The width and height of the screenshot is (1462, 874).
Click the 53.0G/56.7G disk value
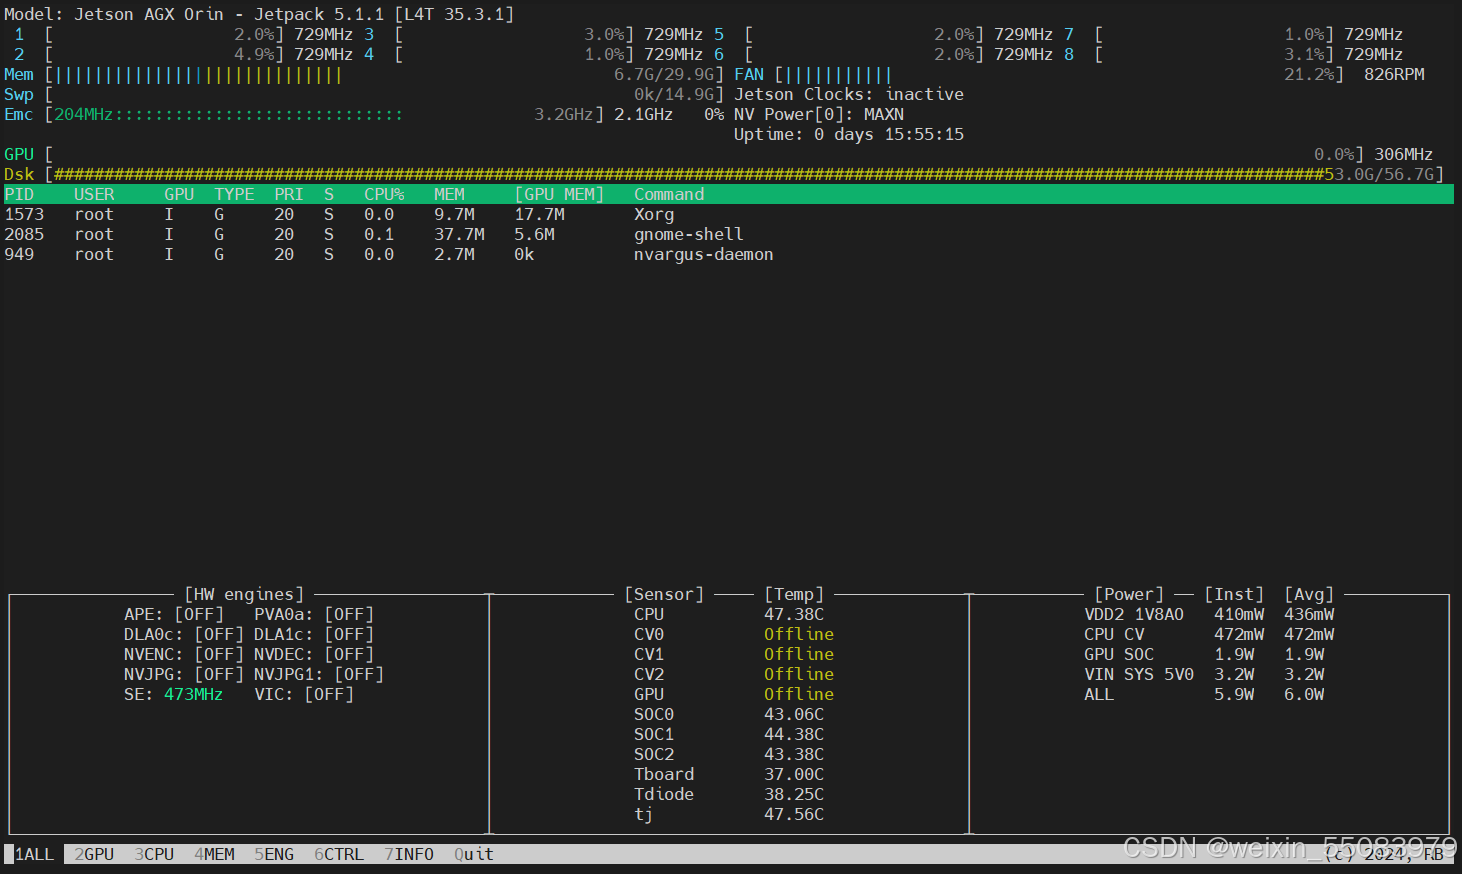(x=1379, y=174)
